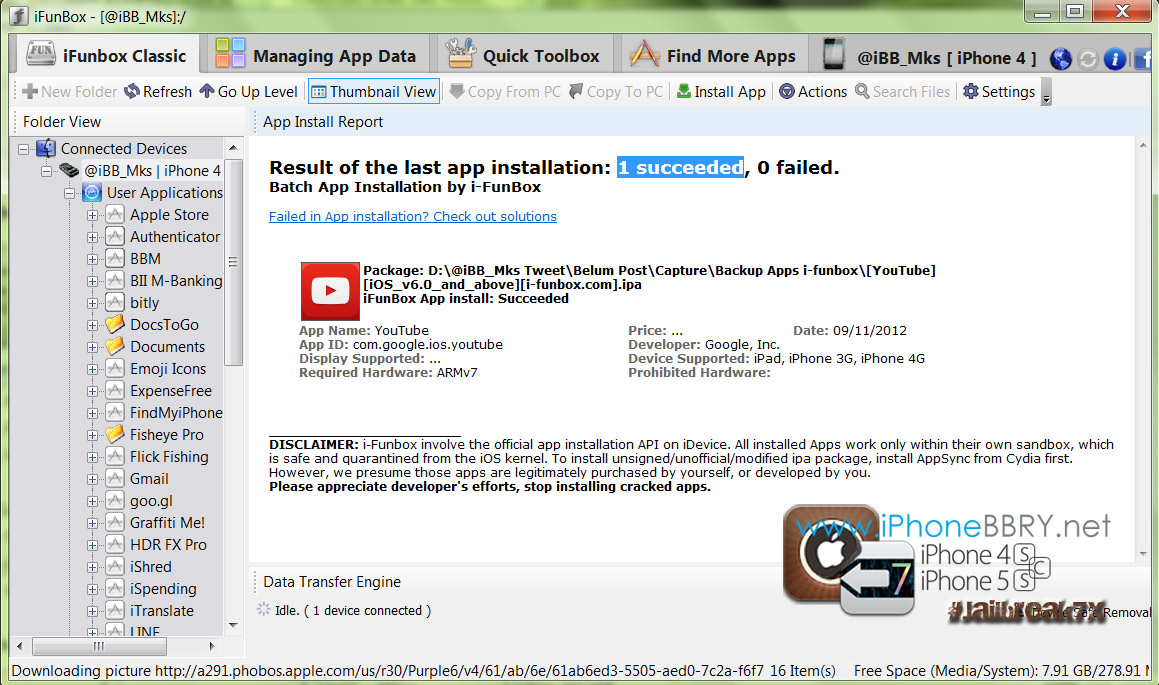
Task: Click folder tree scroll down arrow
Action: tap(234, 625)
